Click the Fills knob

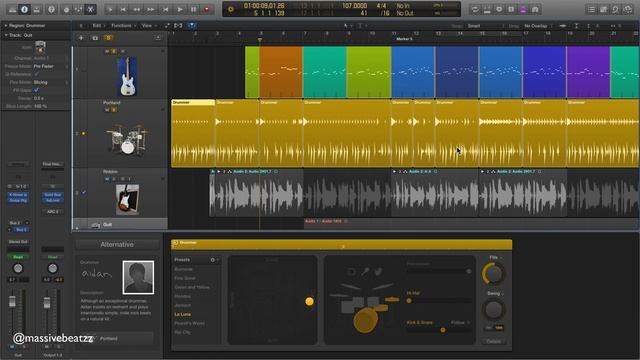(x=493, y=273)
